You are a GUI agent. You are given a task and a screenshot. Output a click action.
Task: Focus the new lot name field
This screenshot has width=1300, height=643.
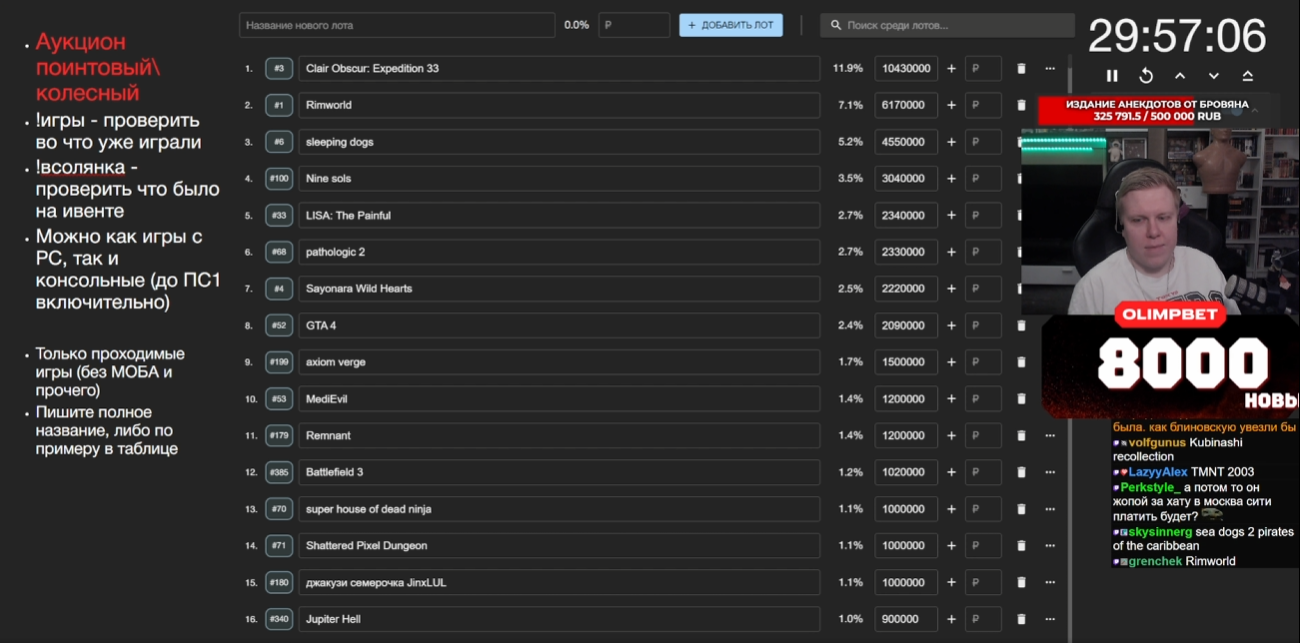[x=397, y=25]
